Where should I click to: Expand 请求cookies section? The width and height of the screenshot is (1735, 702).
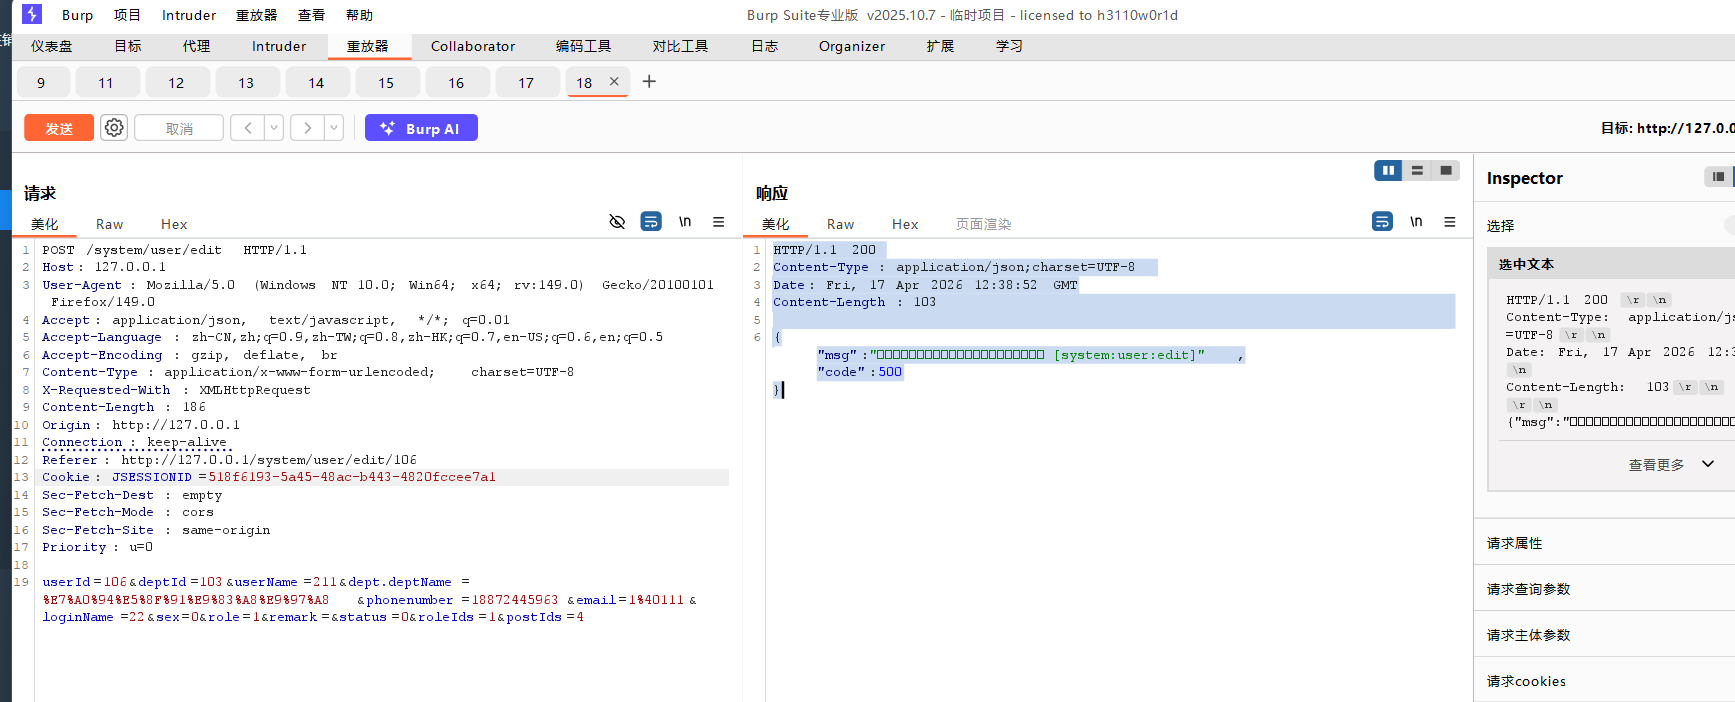tap(1604, 681)
